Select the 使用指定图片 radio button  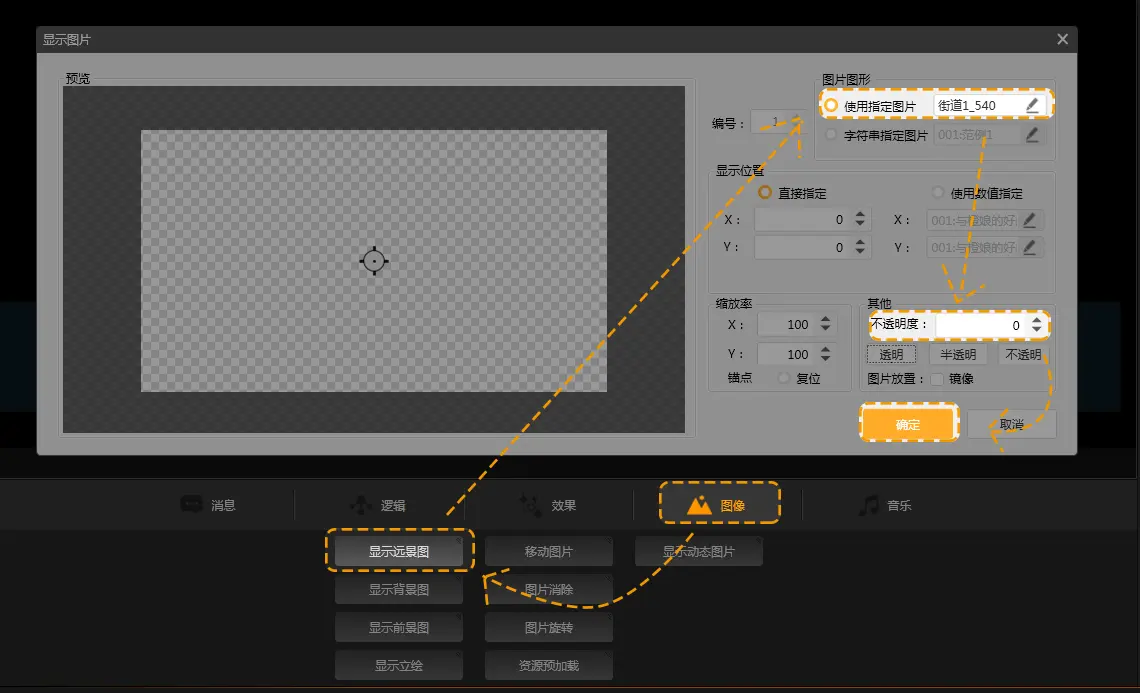[831, 105]
